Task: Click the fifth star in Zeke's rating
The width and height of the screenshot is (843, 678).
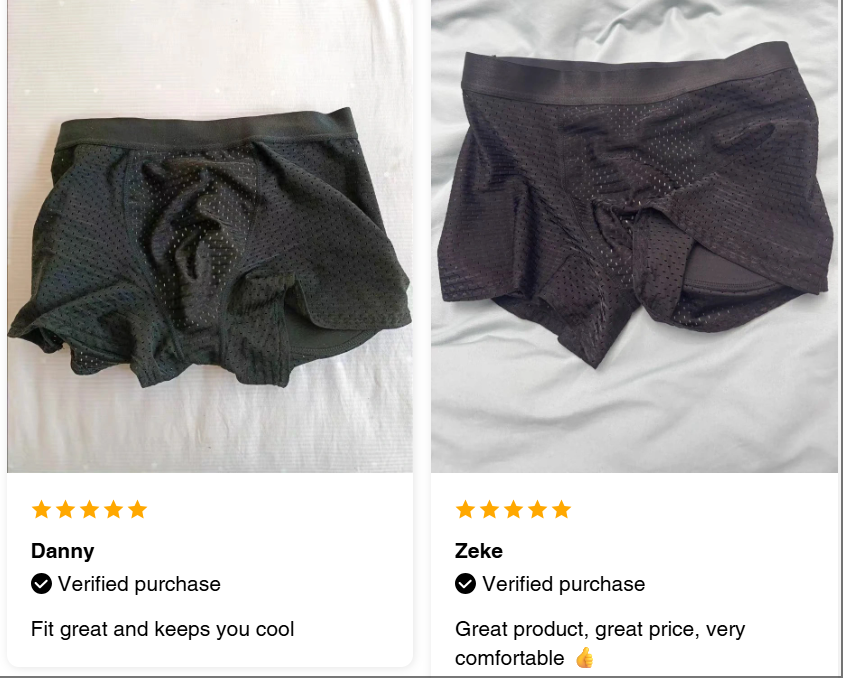Action: click(561, 509)
